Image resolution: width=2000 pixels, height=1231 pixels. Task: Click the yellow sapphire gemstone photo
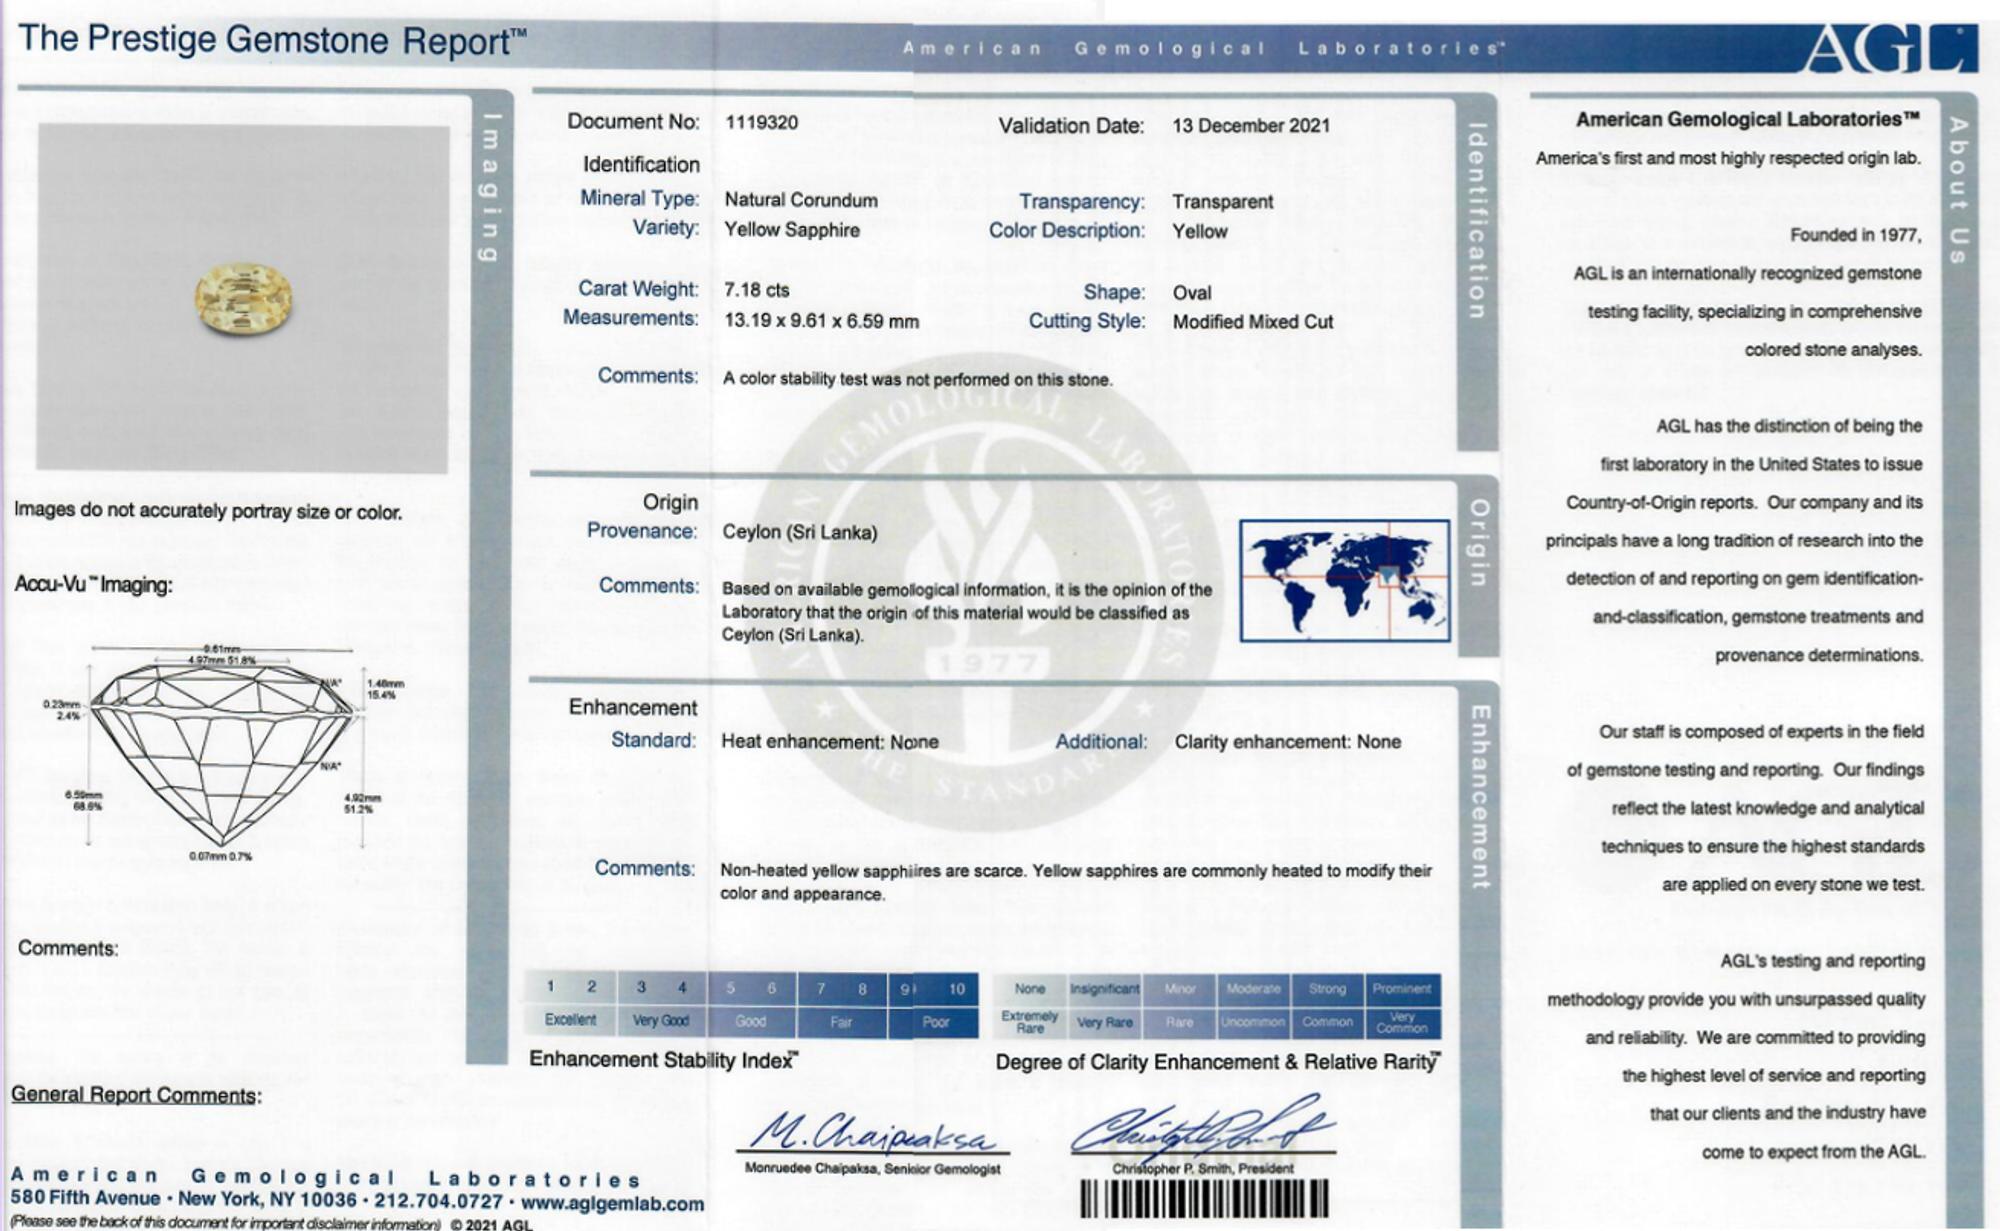[242, 299]
